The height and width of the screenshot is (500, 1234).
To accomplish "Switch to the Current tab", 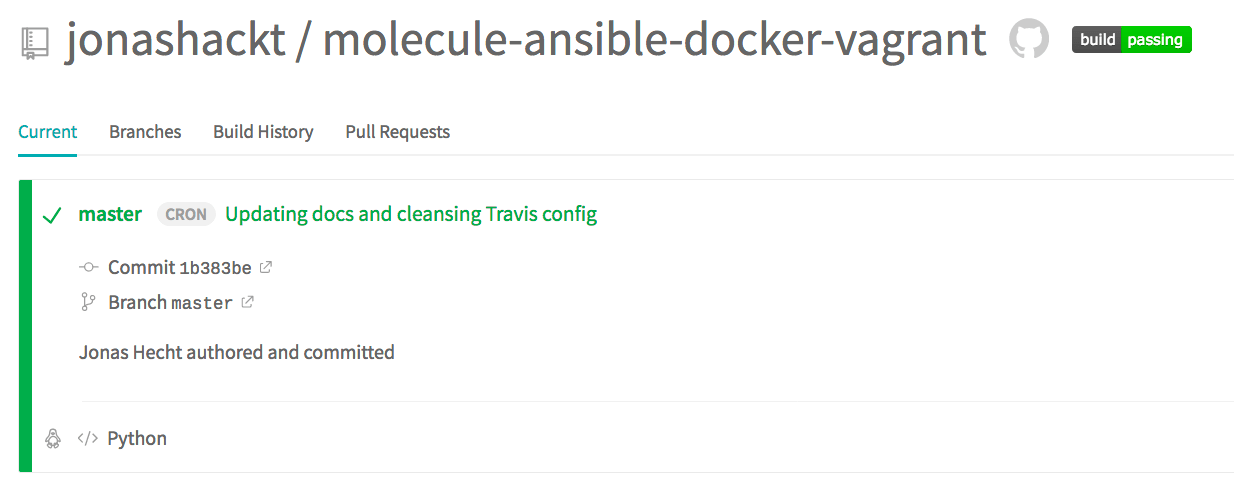I will 47,132.
